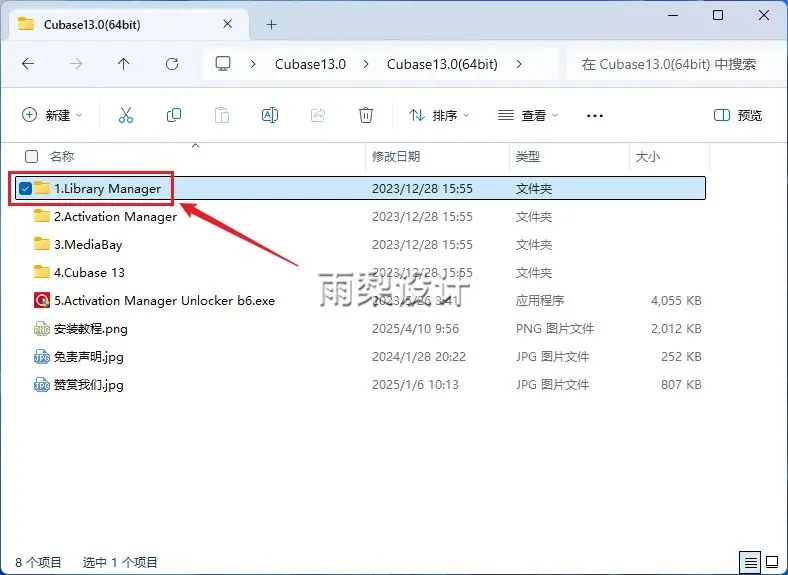Select the 2.Activation Manager folder name

point(116,217)
